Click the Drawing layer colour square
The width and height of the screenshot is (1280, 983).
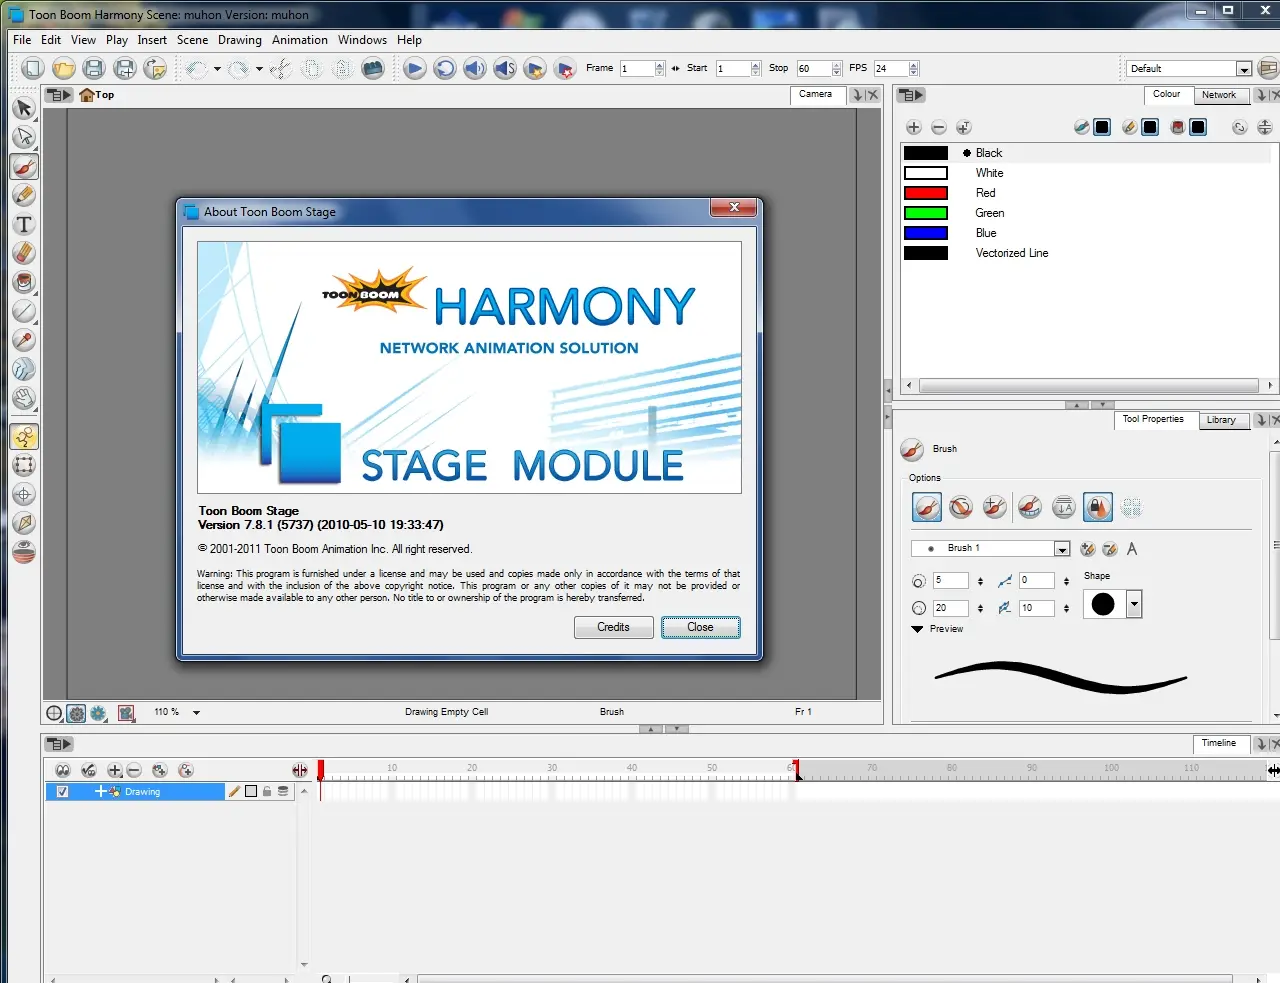[251, 792]
